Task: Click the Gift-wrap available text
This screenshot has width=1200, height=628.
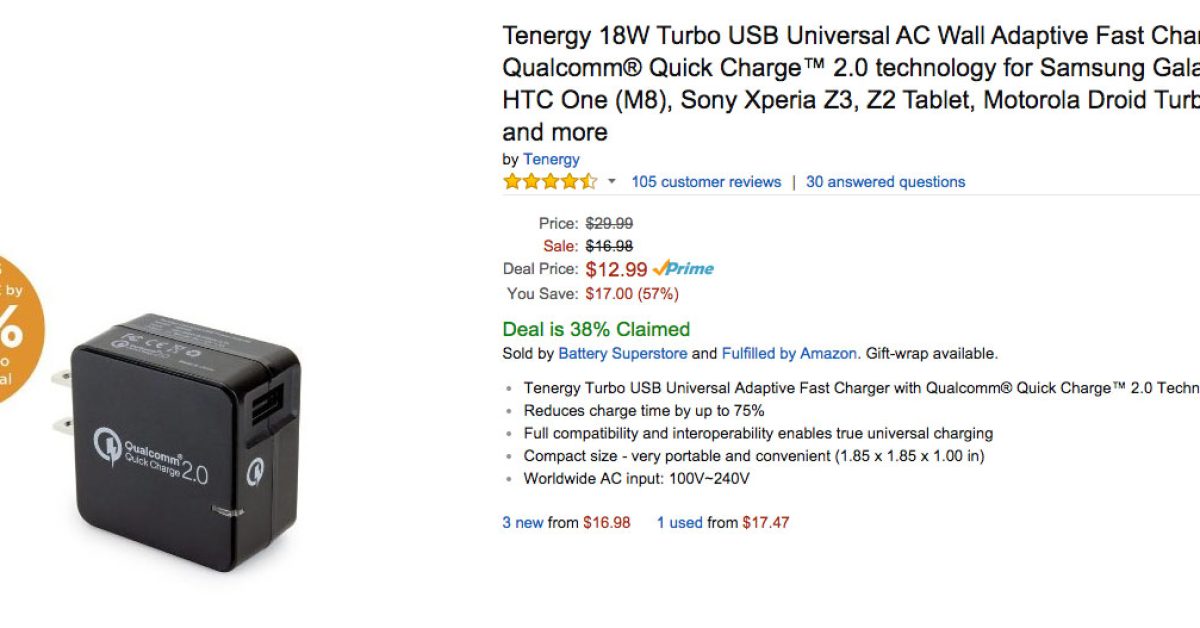Action: coord(932,353)
